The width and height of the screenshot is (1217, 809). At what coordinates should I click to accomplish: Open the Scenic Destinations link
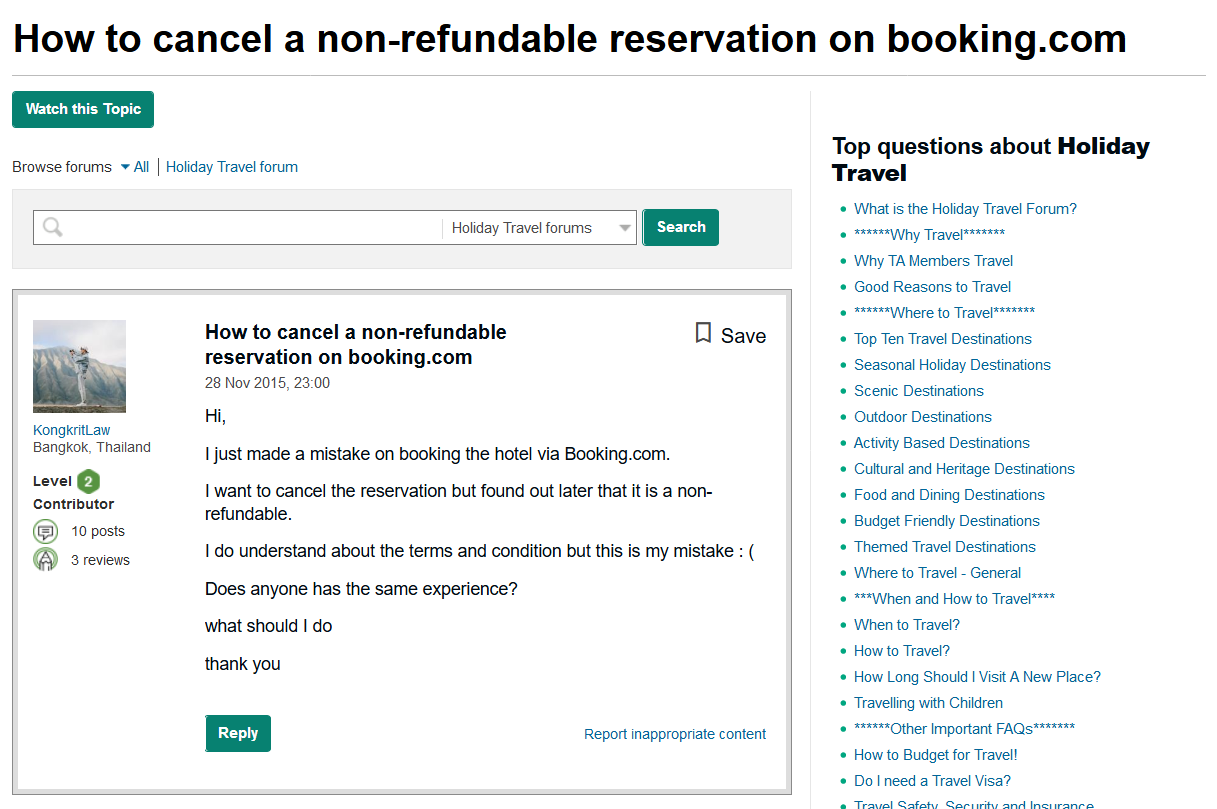click(919, 391)
